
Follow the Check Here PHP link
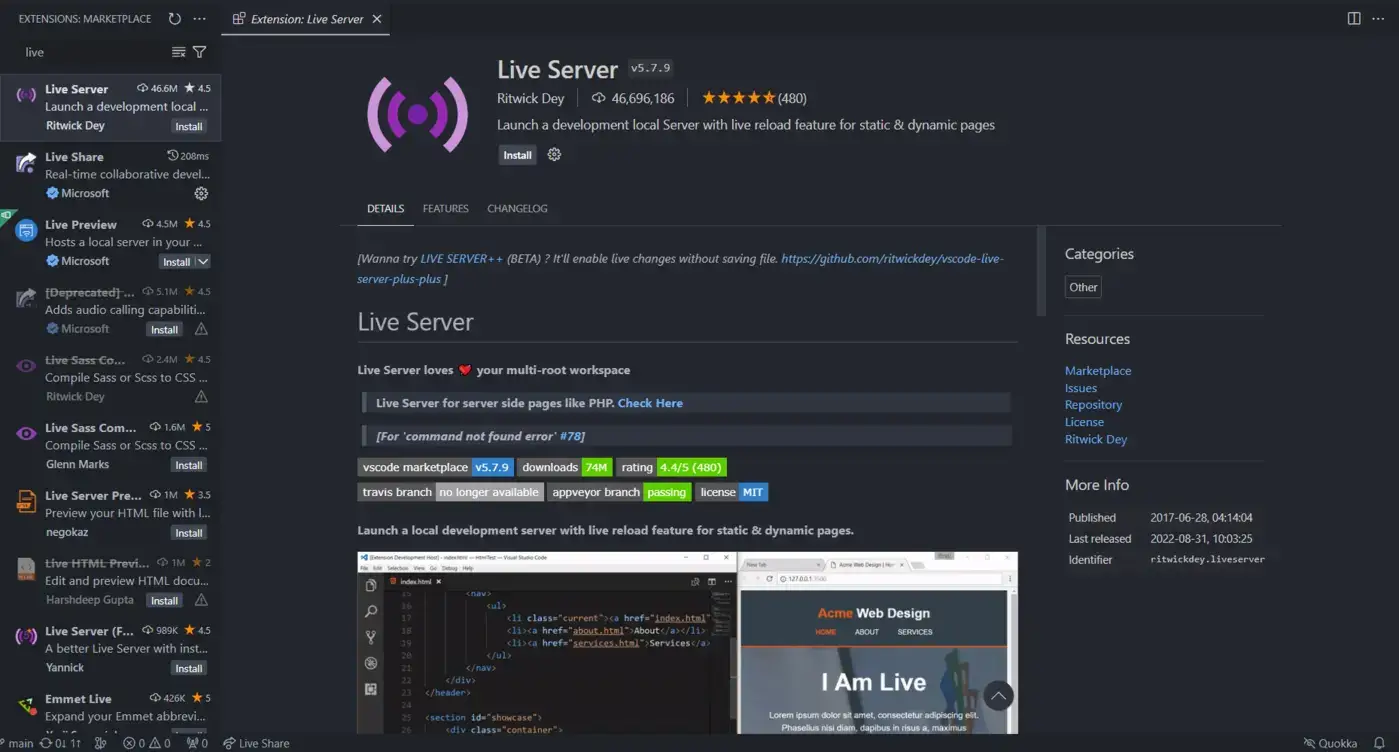pyautogui.click(x=650, y=403)
